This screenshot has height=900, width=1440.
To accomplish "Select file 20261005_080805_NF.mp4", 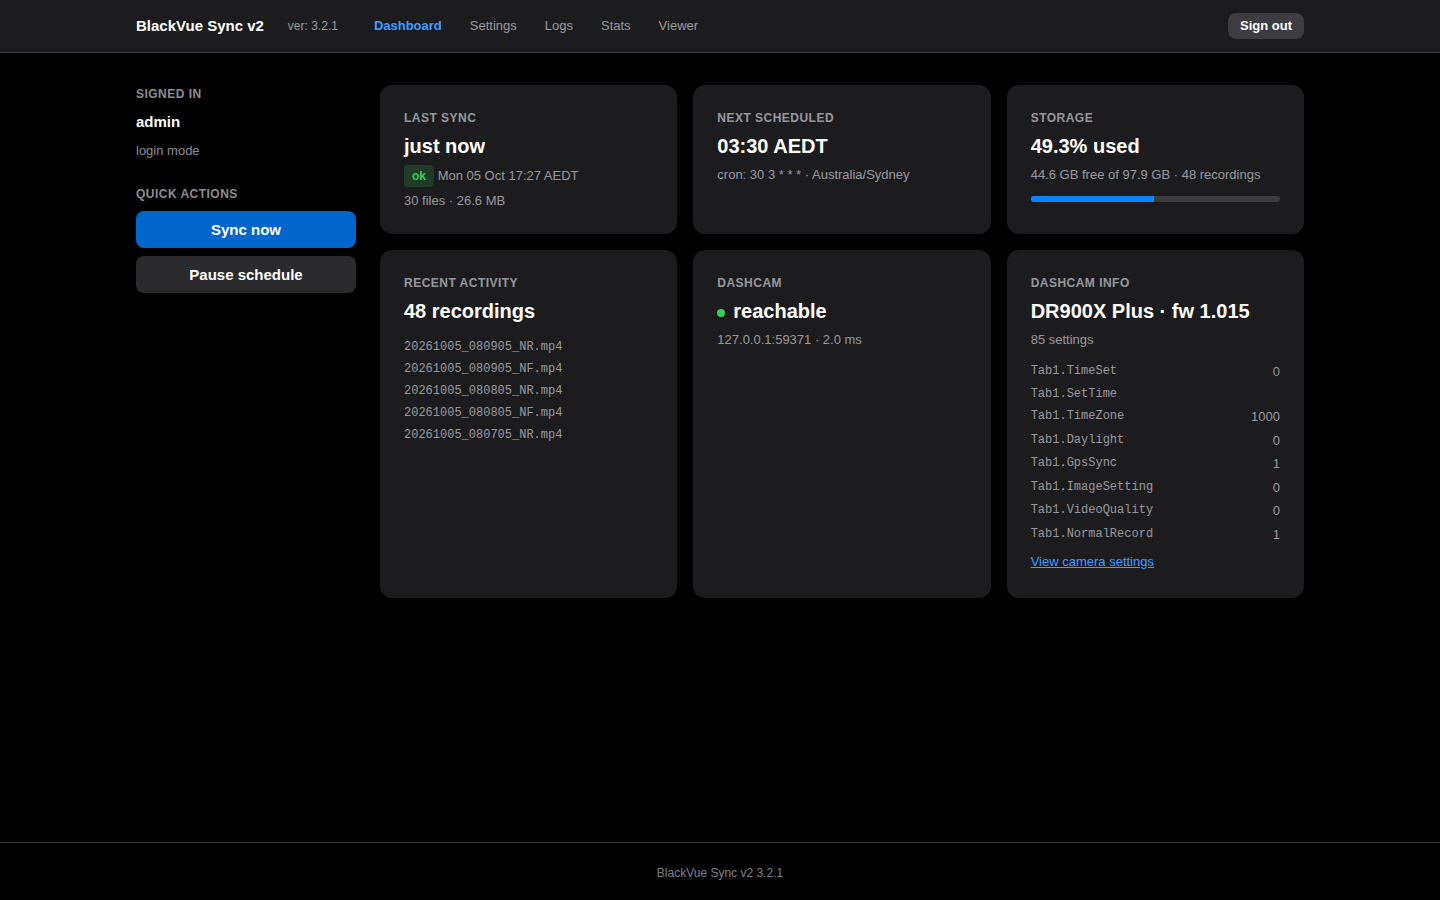I will click(483, 412).
